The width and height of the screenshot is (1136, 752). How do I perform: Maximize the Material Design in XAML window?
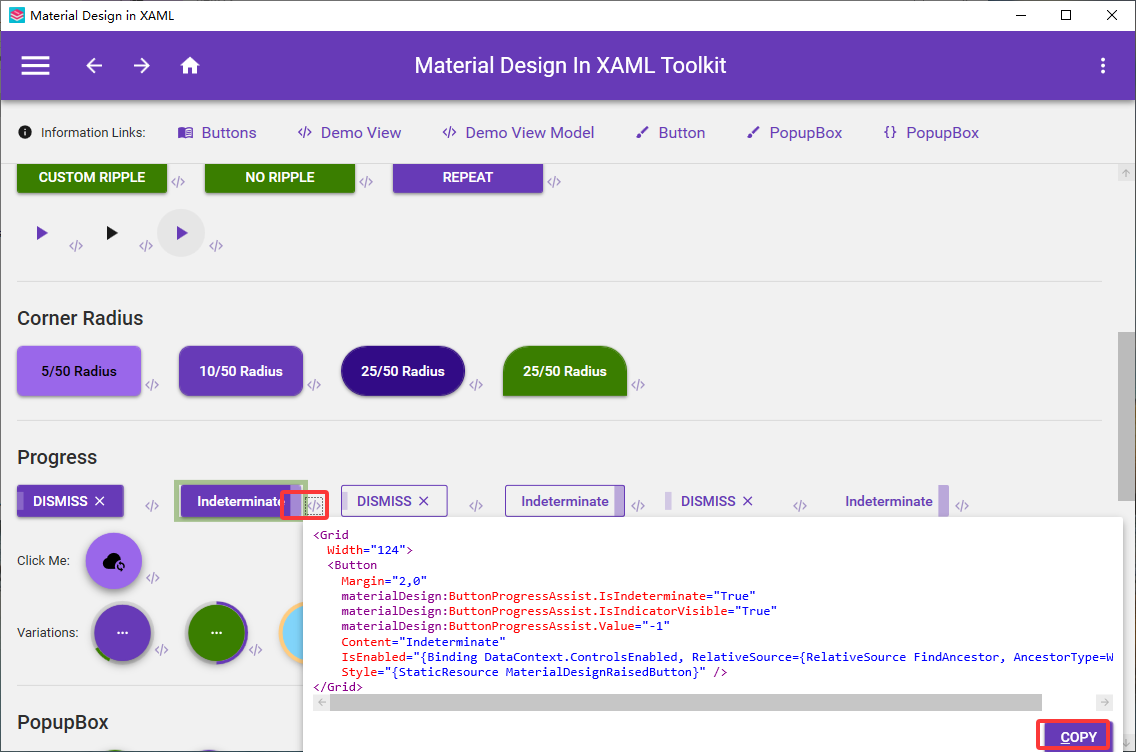click(x=1066, y=15)
